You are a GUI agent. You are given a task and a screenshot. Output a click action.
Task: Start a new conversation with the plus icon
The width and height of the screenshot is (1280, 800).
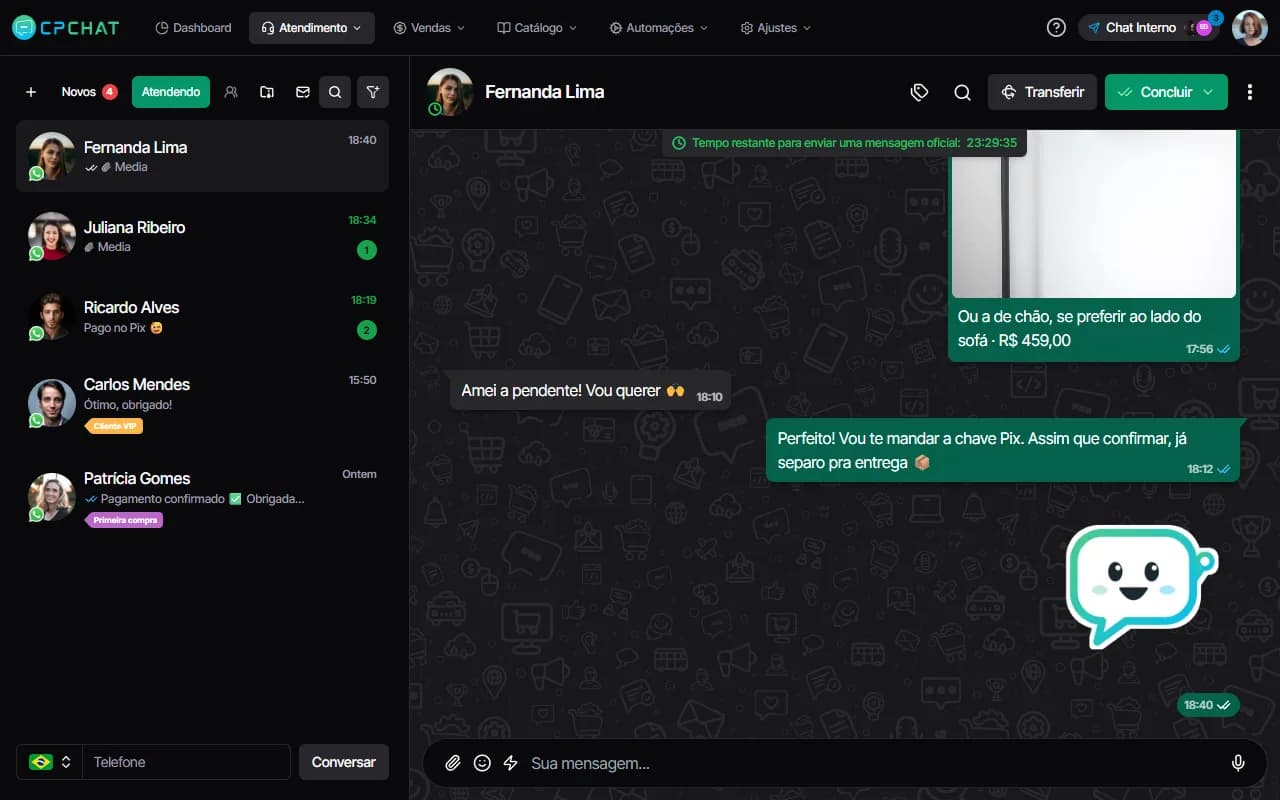pyautogui.click(x=31, y=92)
